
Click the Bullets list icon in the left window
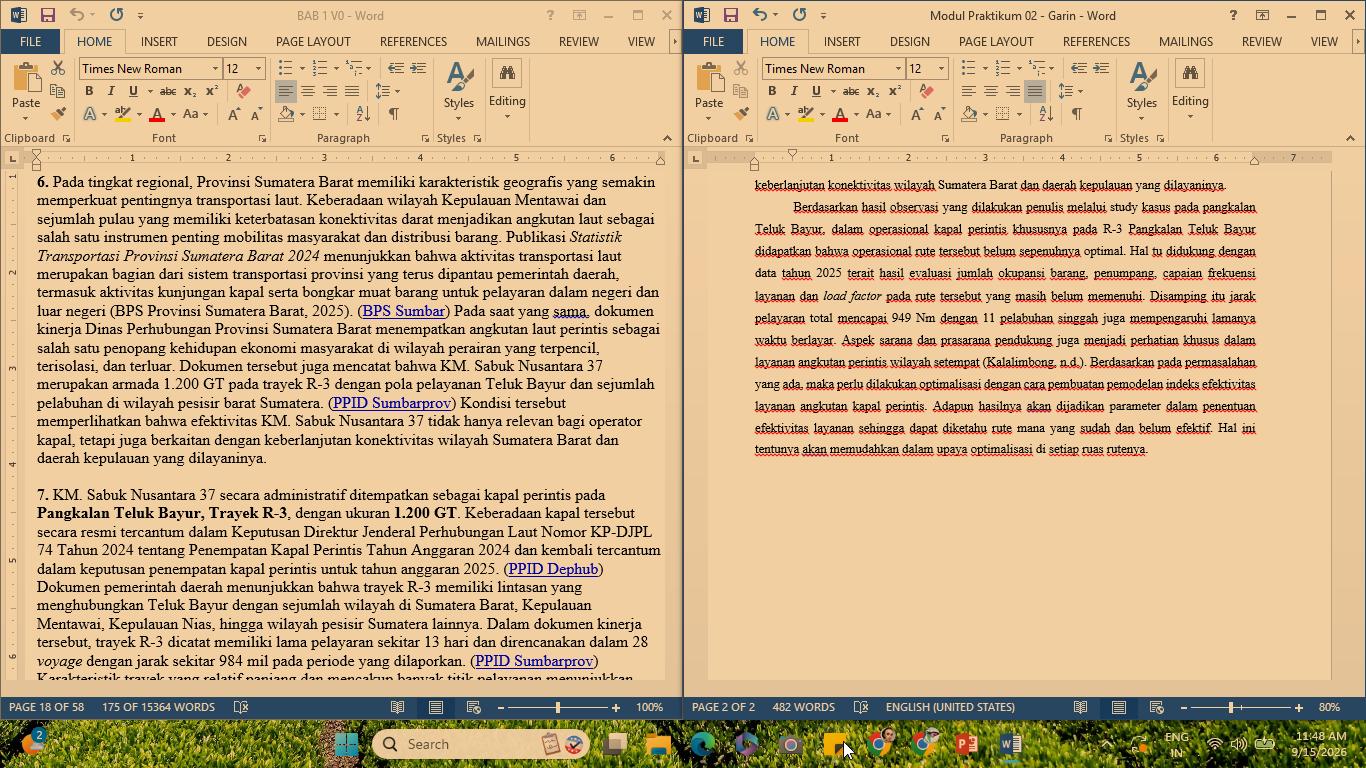point(285,68)
